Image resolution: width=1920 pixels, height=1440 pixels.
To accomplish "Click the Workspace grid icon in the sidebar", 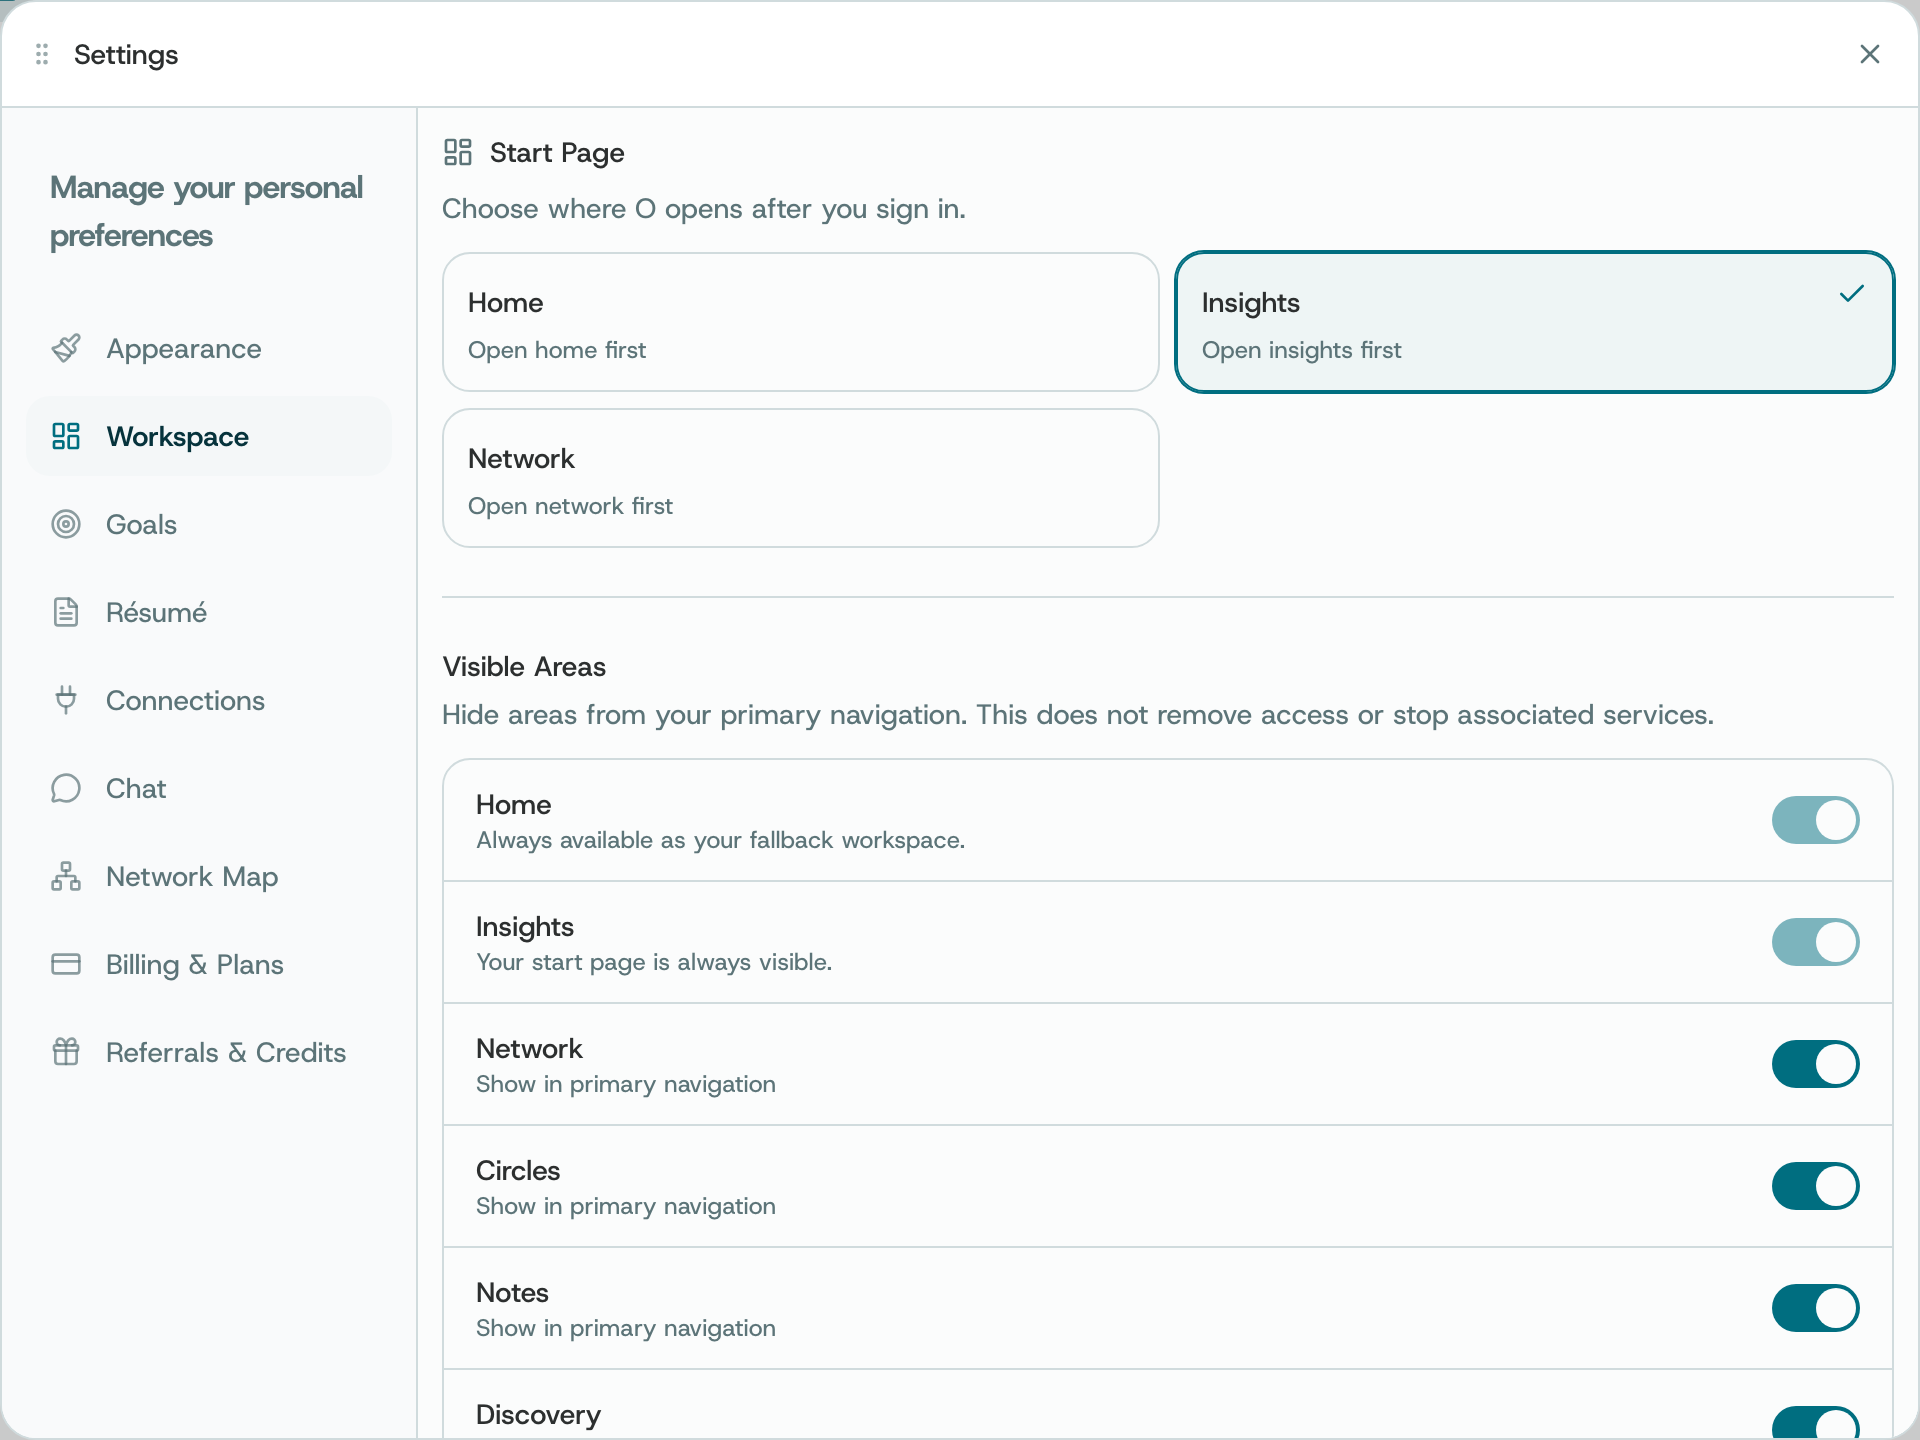I will (x=66, y=436).
